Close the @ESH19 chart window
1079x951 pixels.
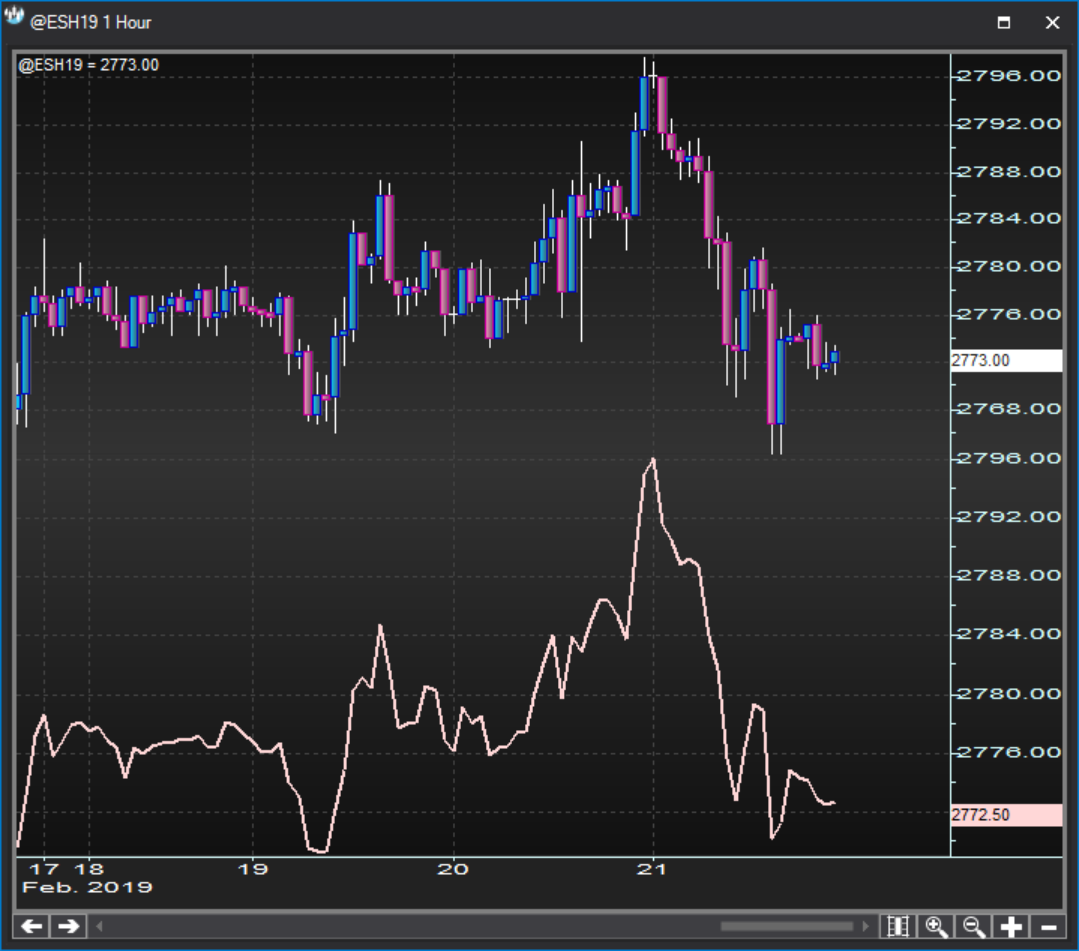(1052, 23)
